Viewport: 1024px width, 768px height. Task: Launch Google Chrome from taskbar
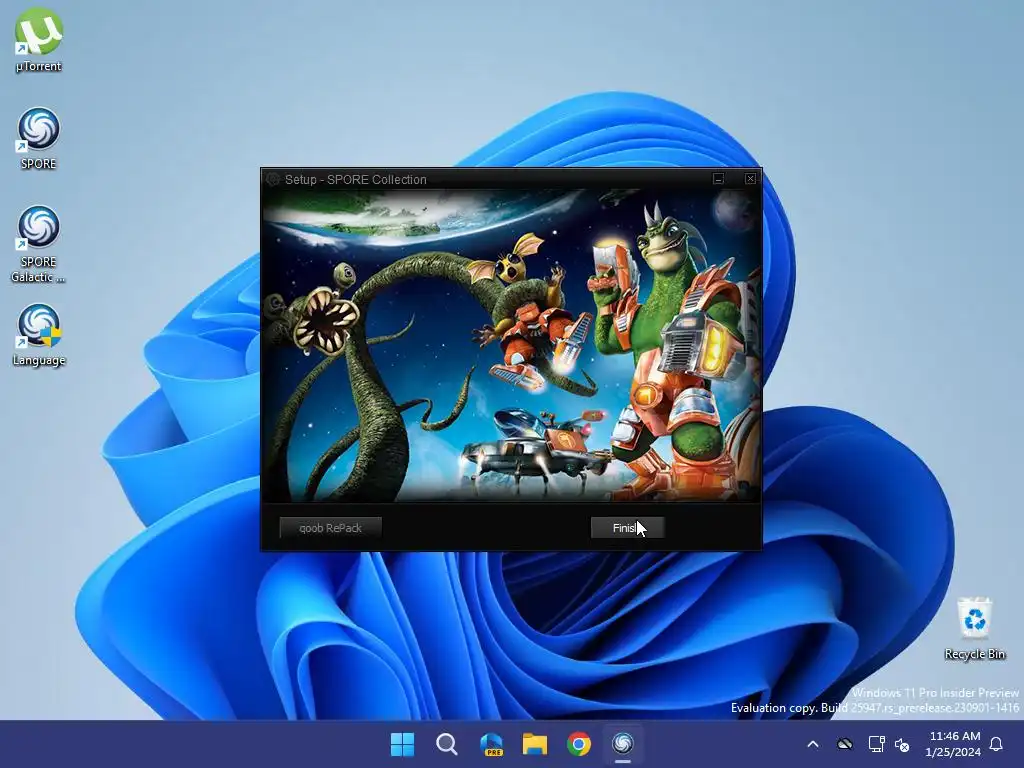click(x=579, y=744)
